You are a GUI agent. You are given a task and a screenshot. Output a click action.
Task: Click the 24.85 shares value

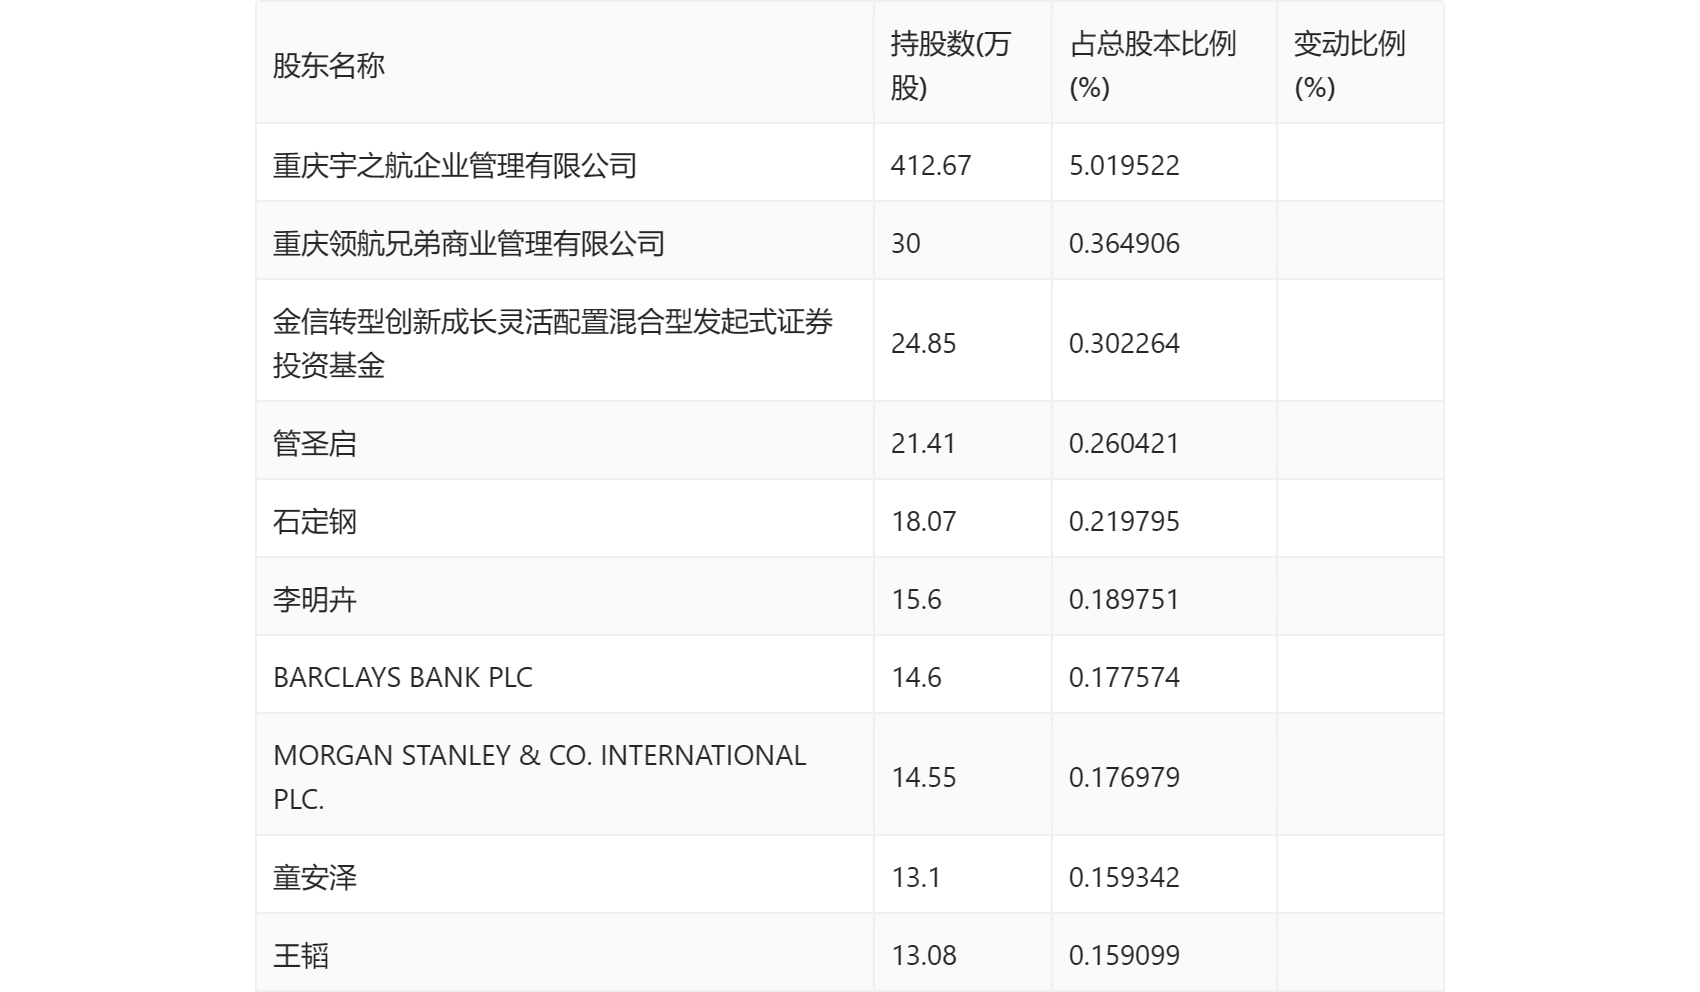tap(924, 343)
